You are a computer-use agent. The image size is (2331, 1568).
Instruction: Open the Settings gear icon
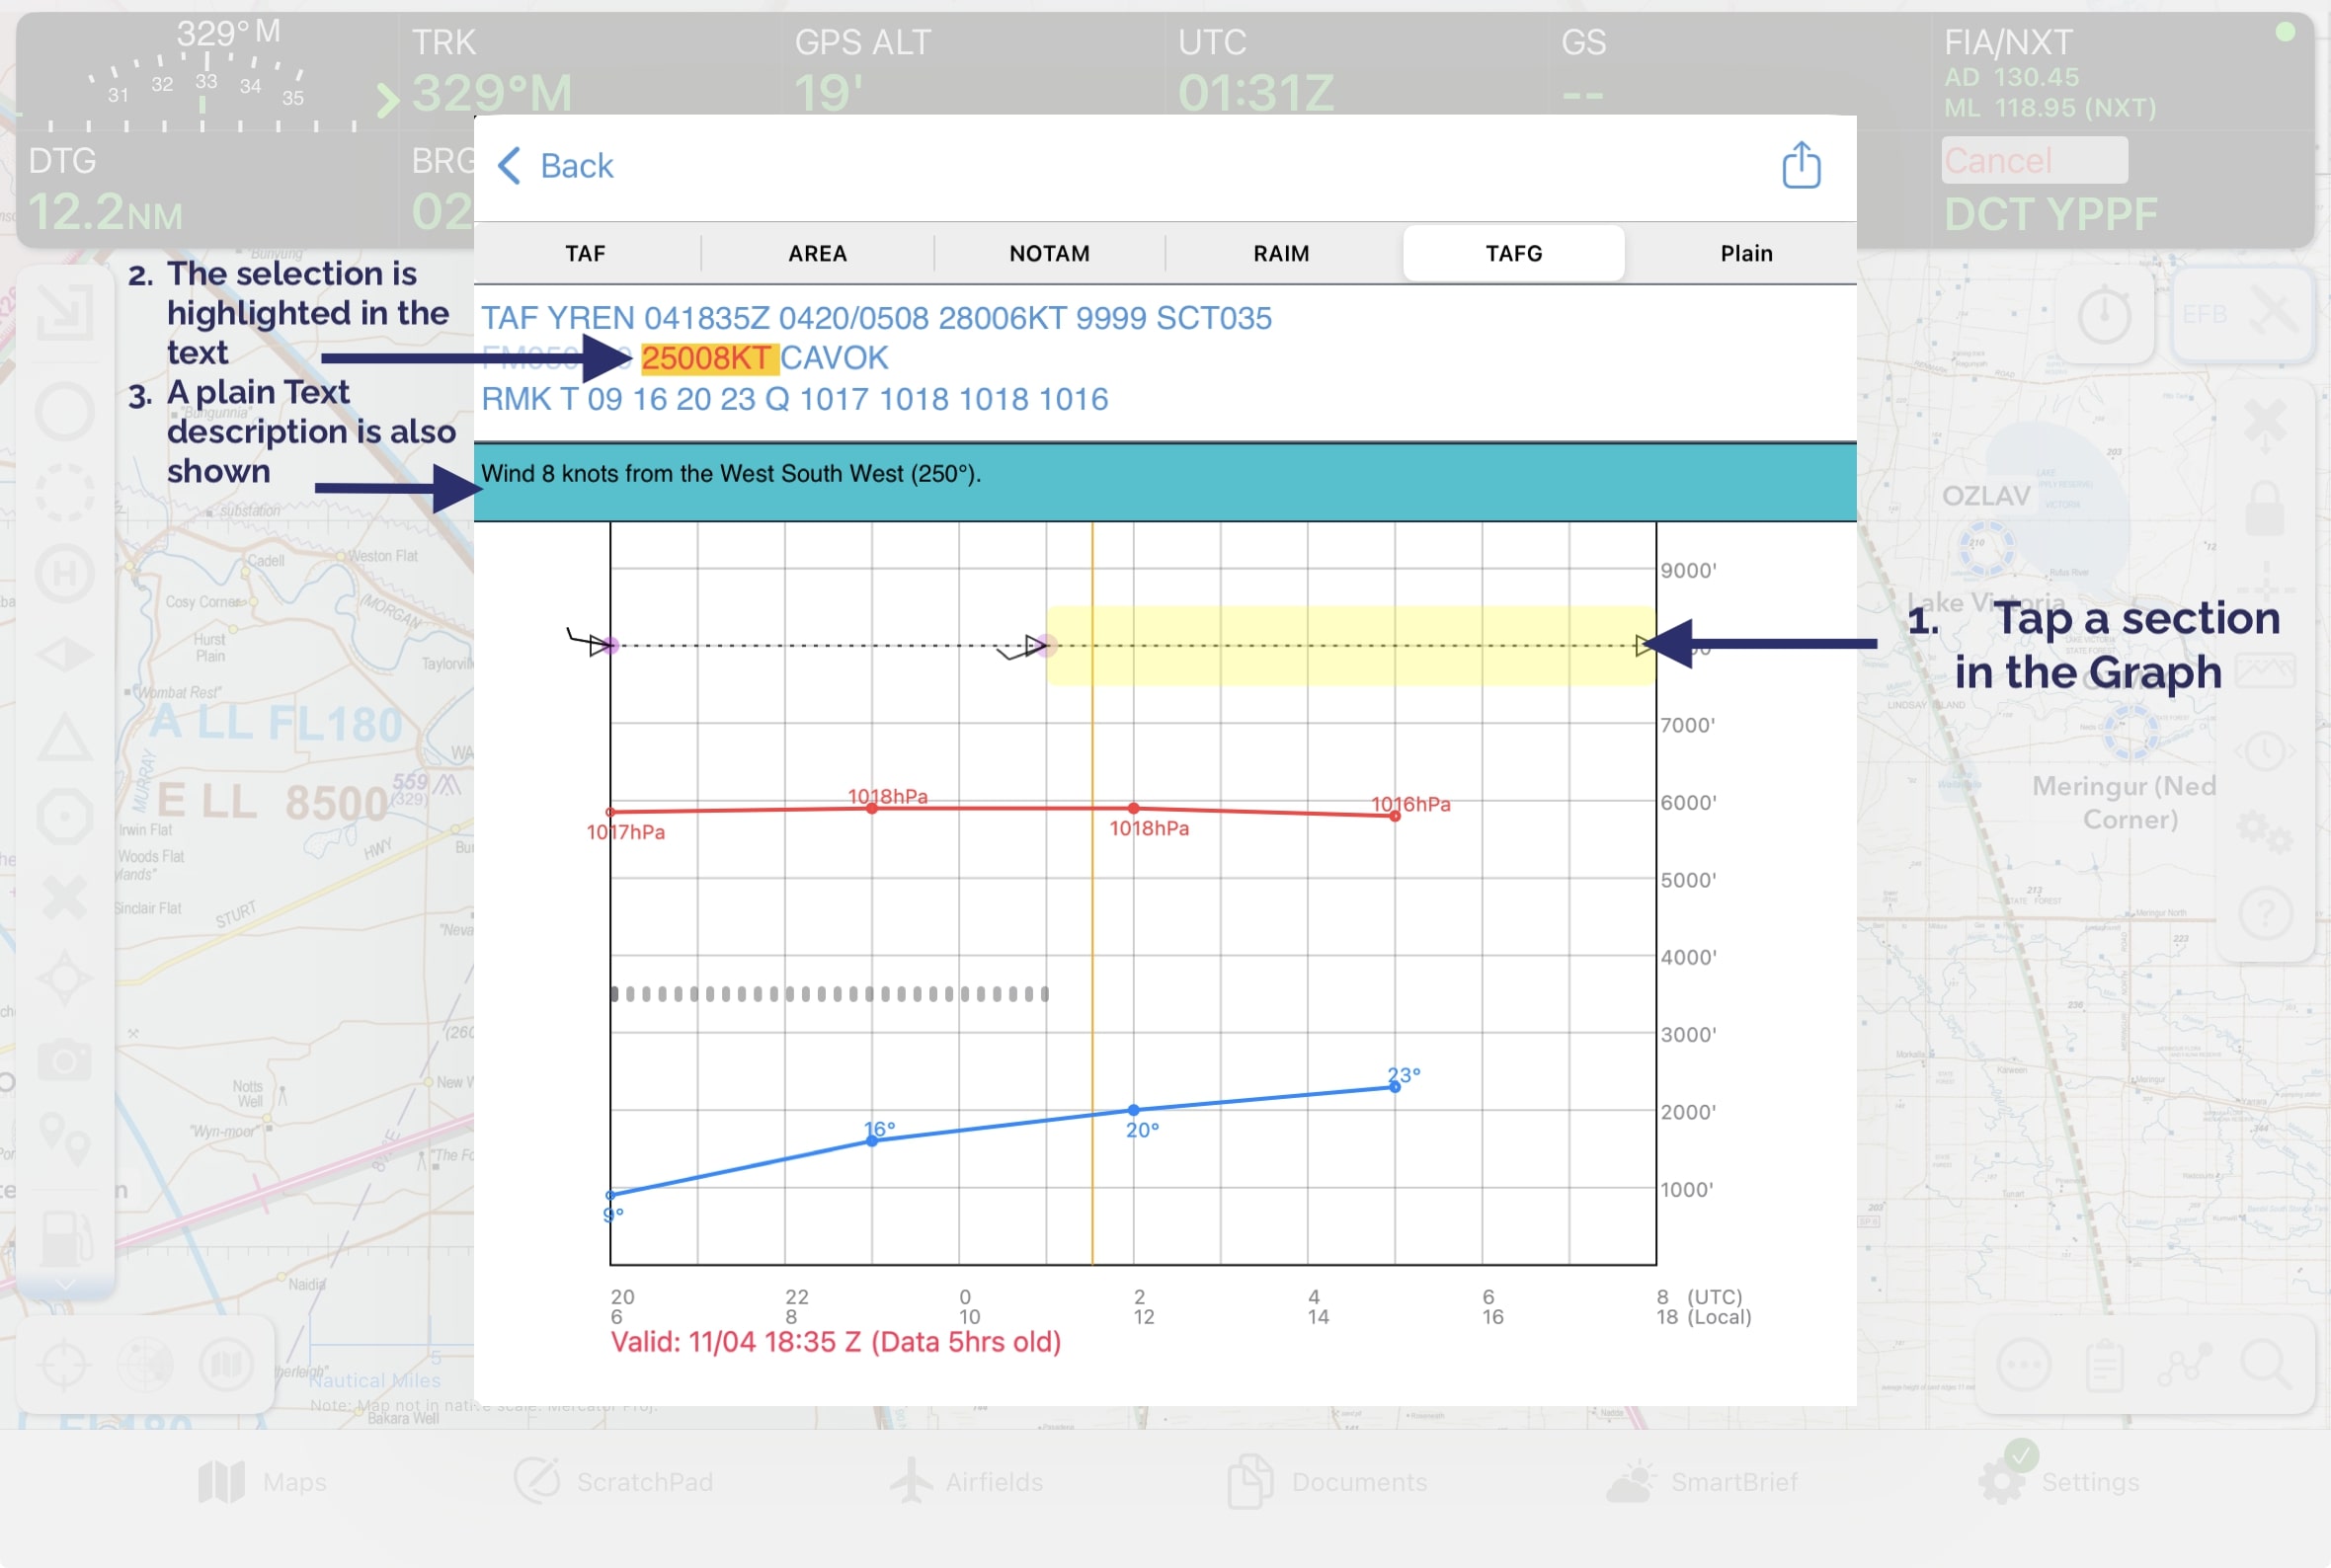tap(2003, 1481)
